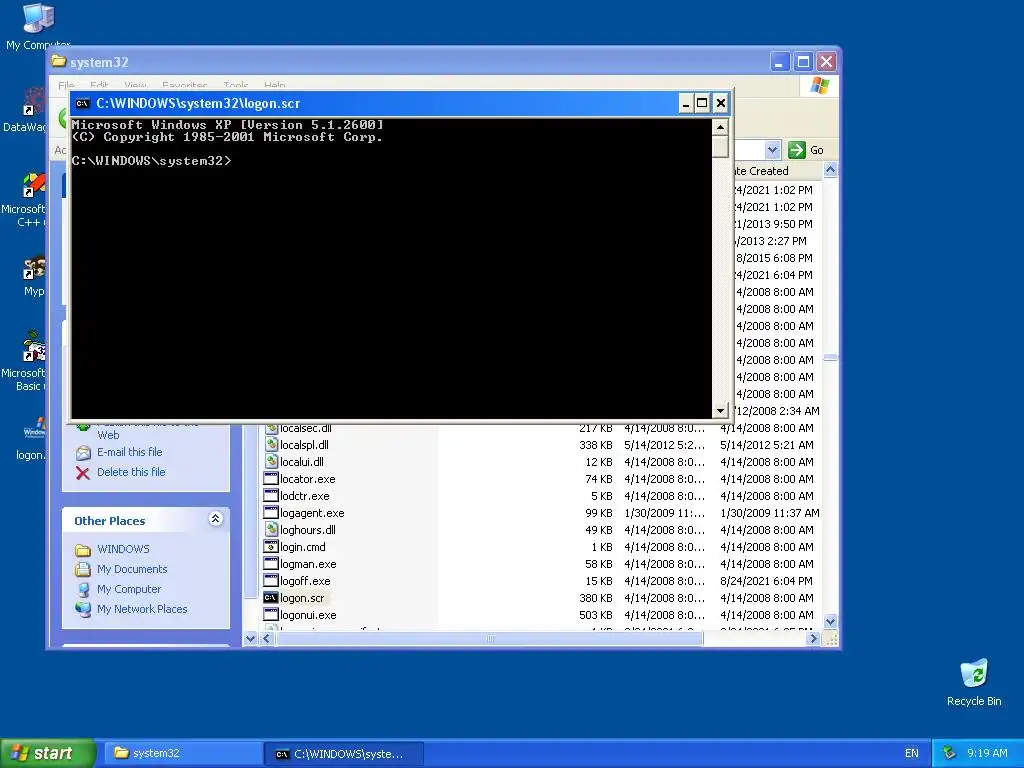Viewport: 1024px width, 768px height.
Task: Click the localspl.dll file icon
Action: pos(271,445)
